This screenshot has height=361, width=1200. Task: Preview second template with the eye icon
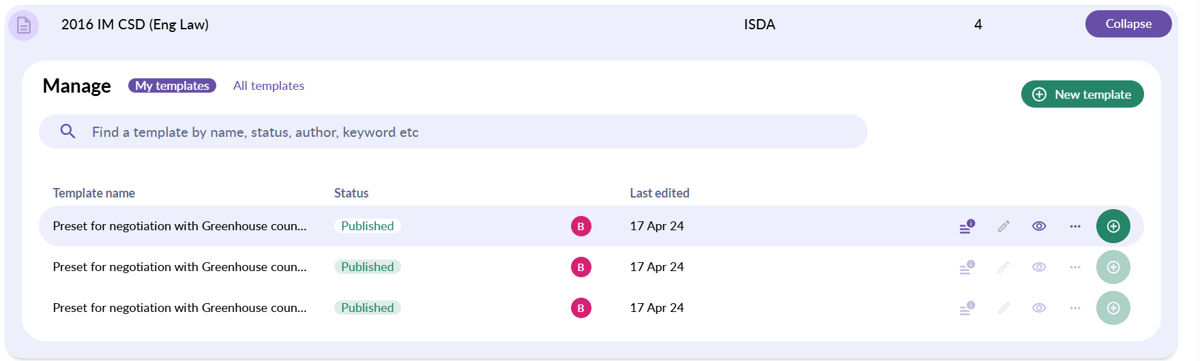coord(1039,268)
